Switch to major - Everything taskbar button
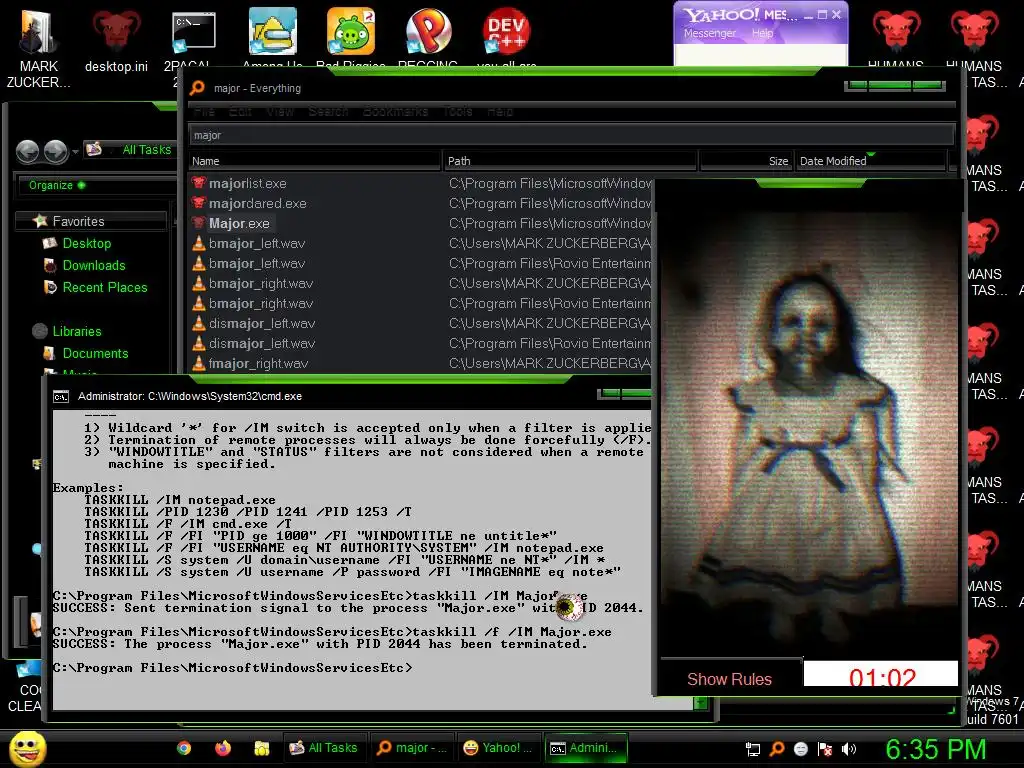 click(411, 748)
